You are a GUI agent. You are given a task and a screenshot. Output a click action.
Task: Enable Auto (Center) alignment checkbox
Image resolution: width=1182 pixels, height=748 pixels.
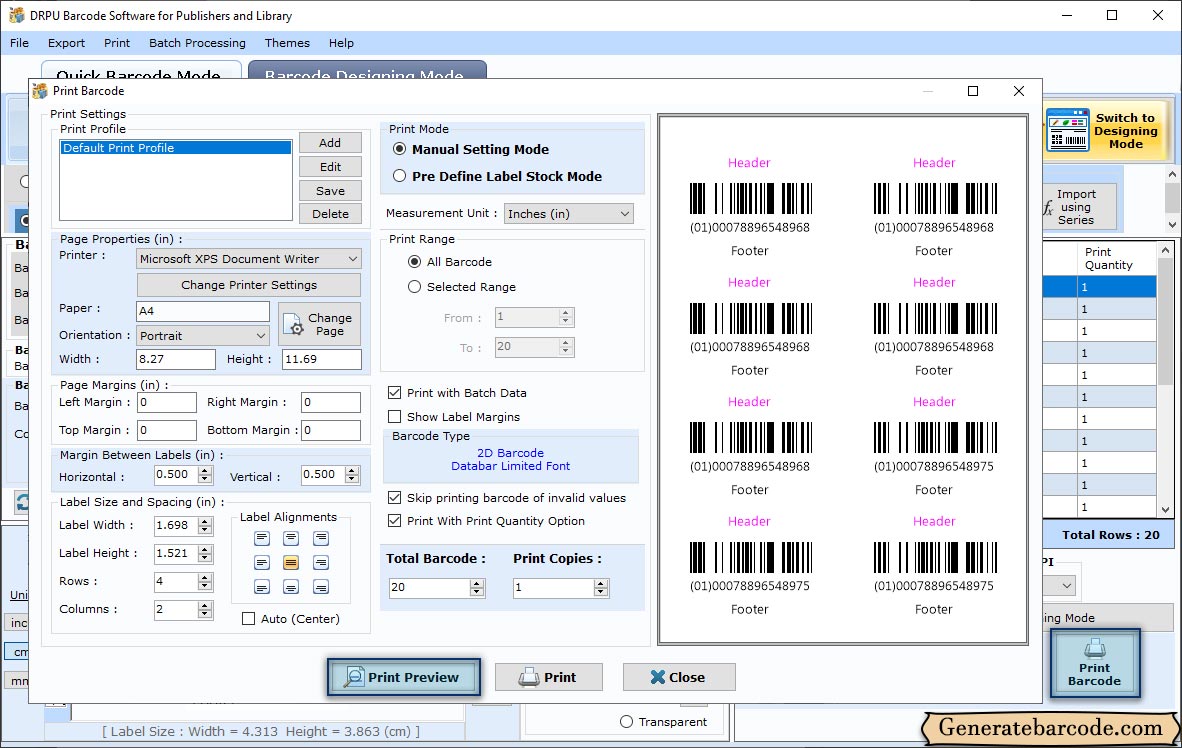click(248, 619)
